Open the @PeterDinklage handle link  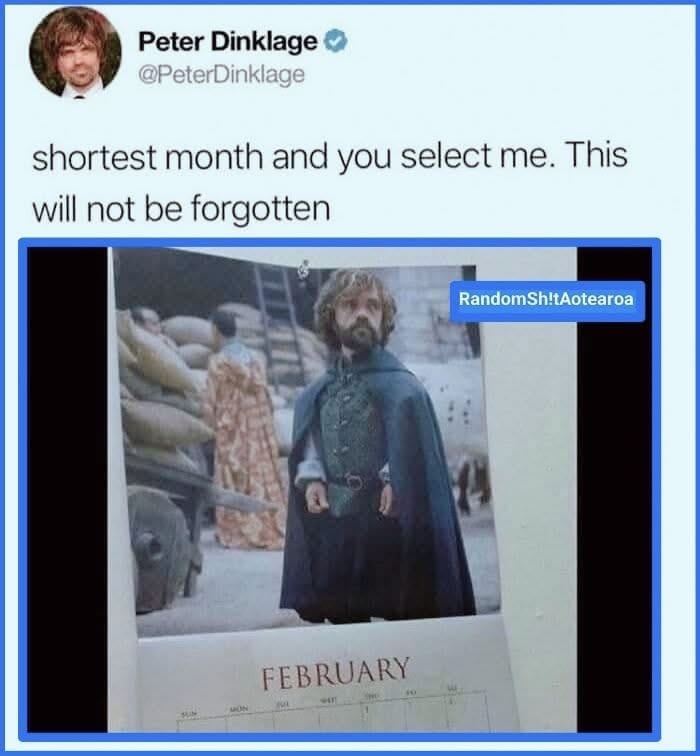[x=221, y=74]
